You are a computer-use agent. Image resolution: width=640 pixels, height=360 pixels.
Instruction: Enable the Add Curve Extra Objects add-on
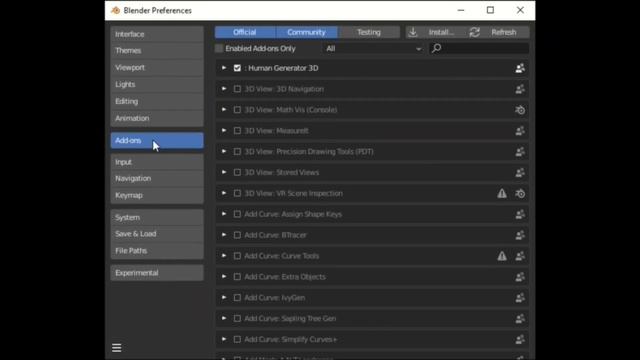point(237,277)
